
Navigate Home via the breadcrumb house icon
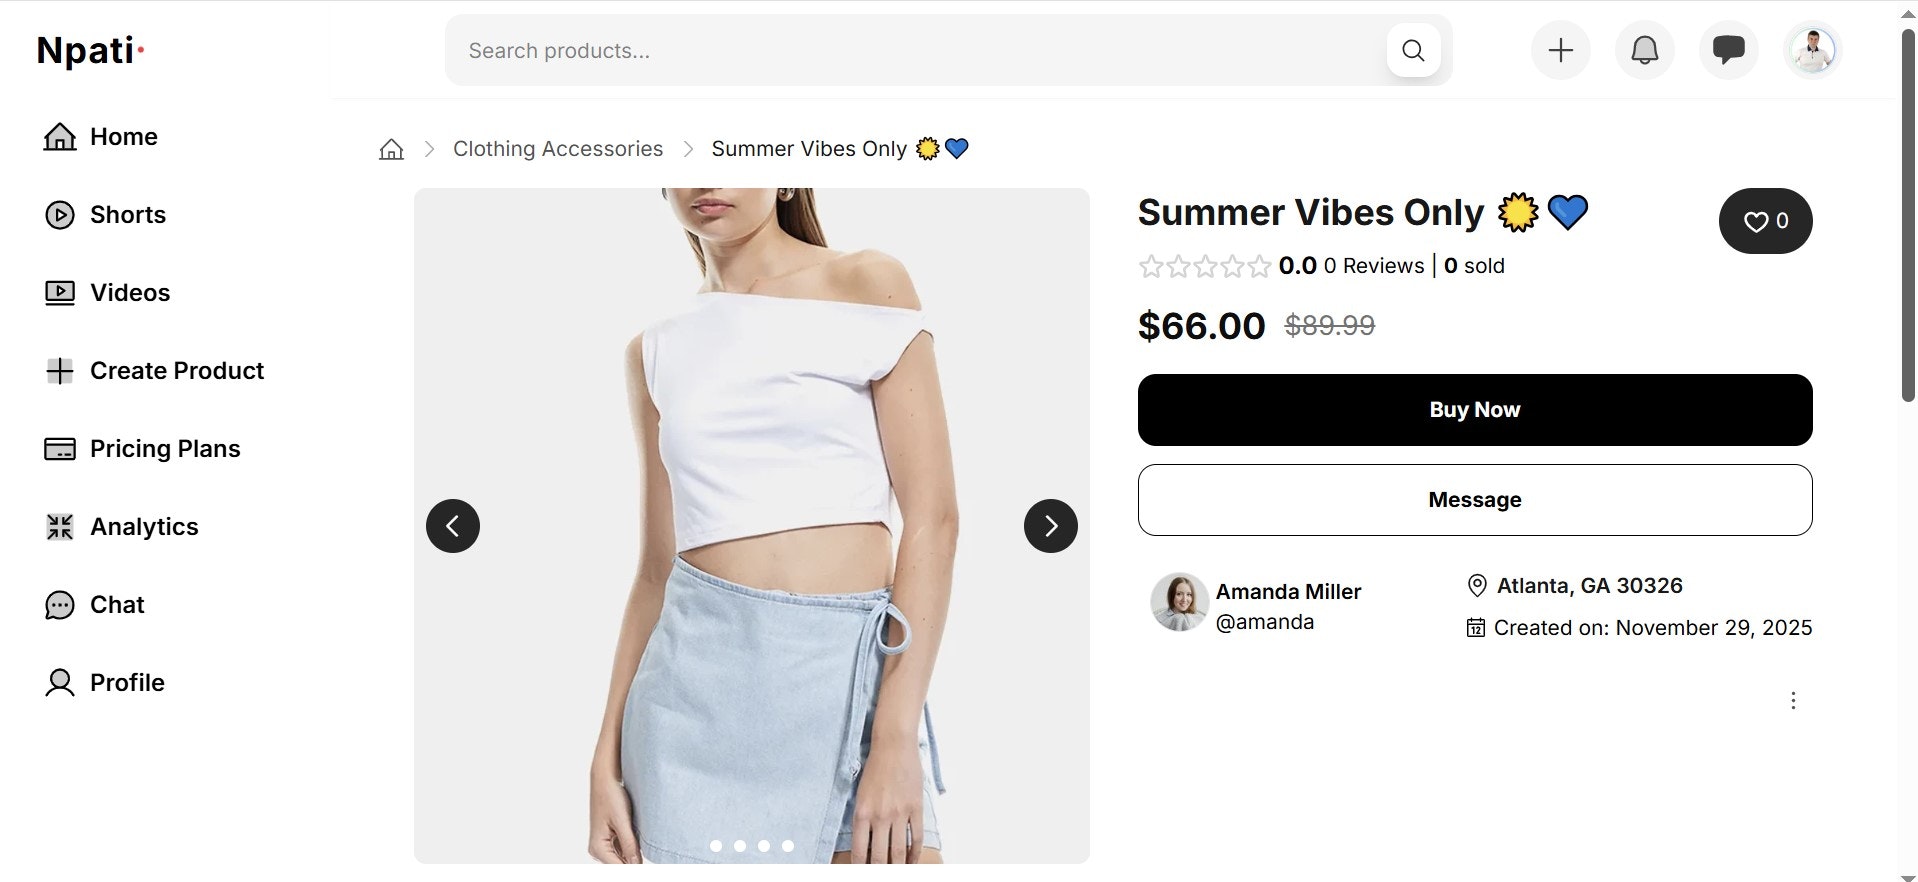coord(391,148)
